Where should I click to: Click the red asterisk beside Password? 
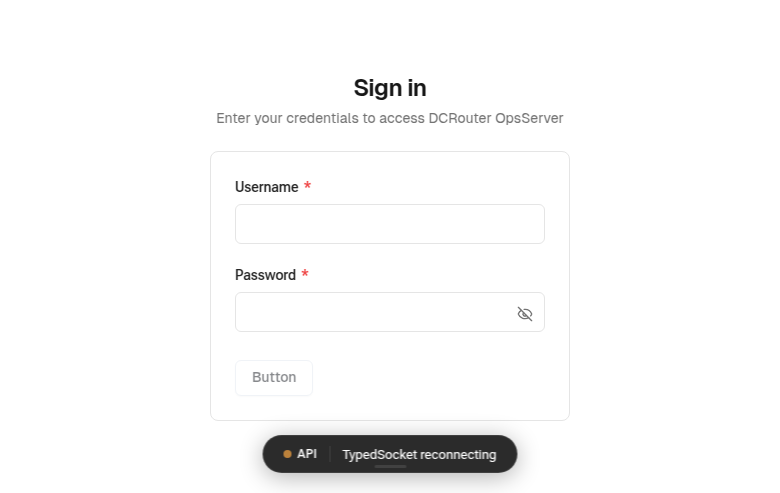pyautogui.click(x=305, y=275)
